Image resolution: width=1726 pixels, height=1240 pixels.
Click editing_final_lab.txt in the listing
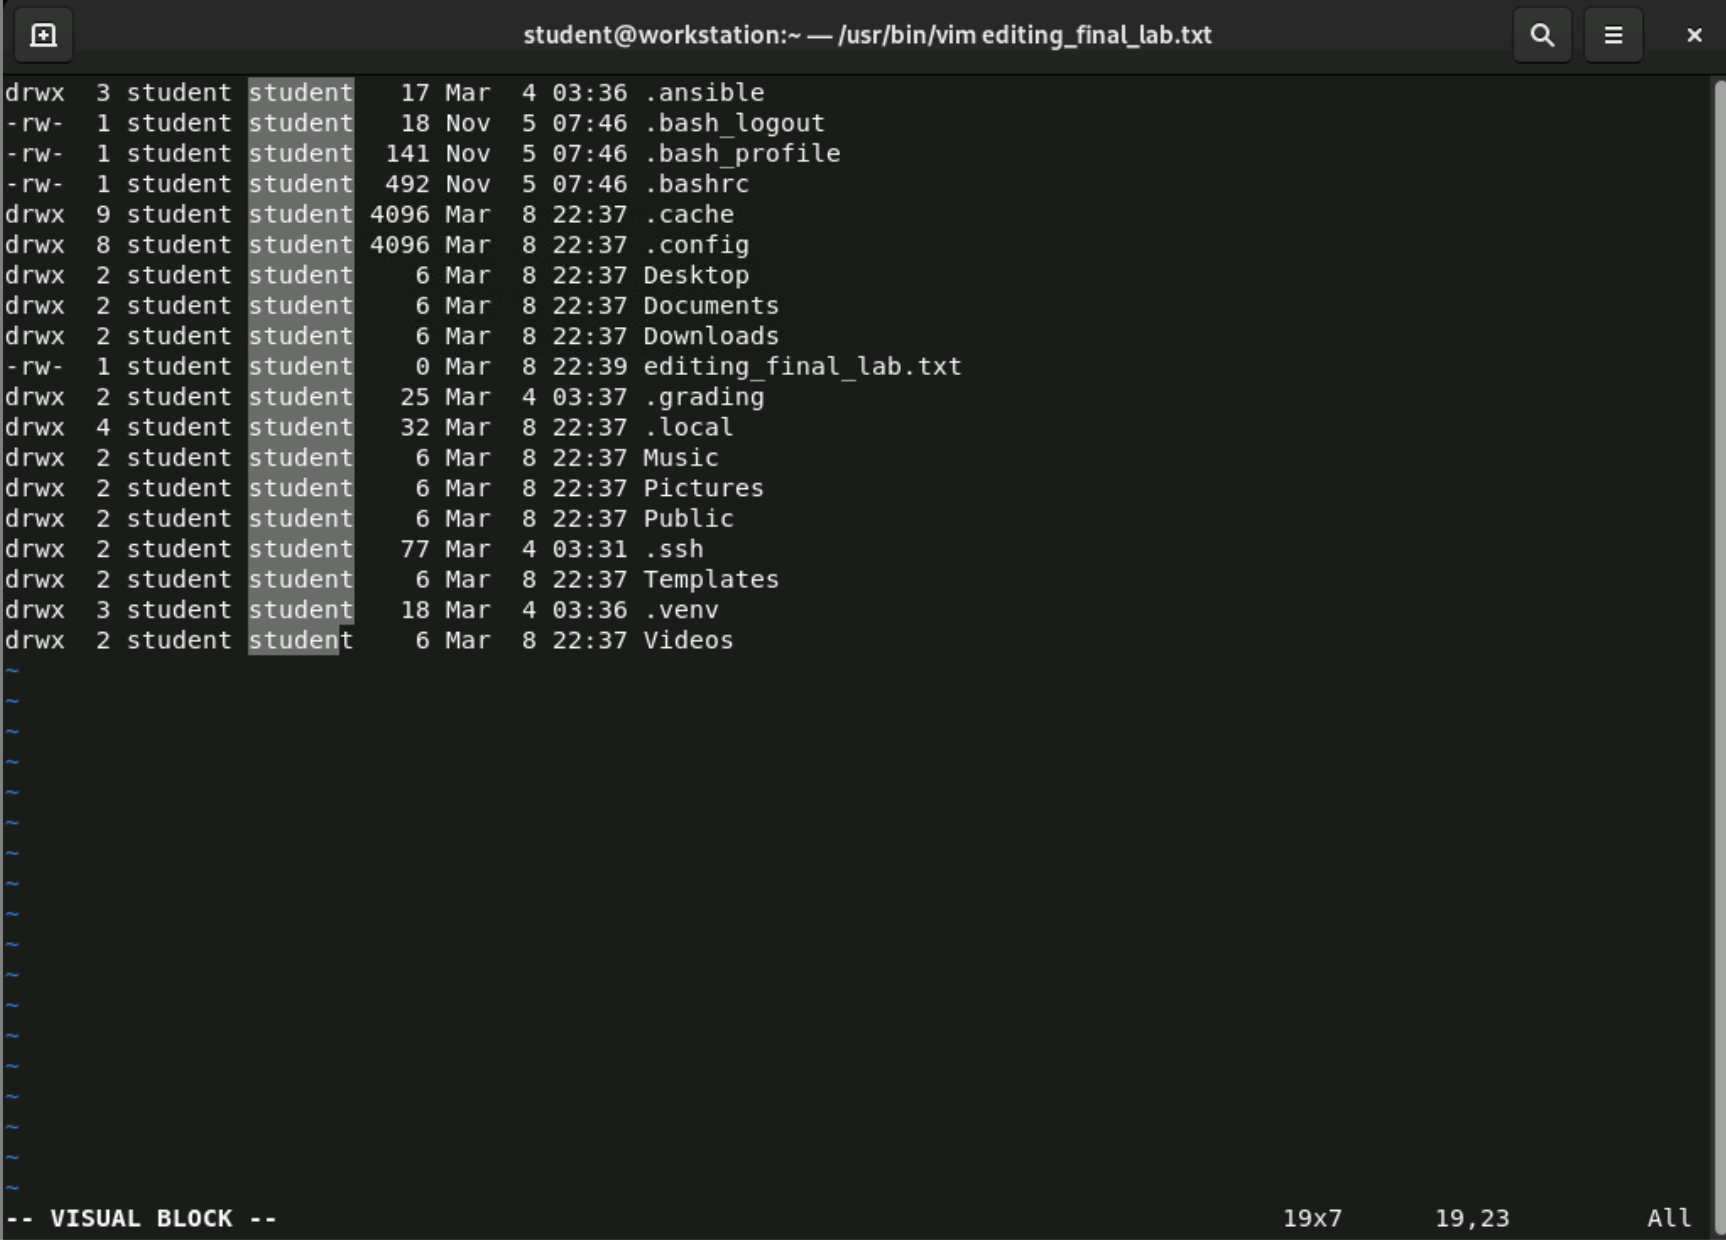[803, 367]
